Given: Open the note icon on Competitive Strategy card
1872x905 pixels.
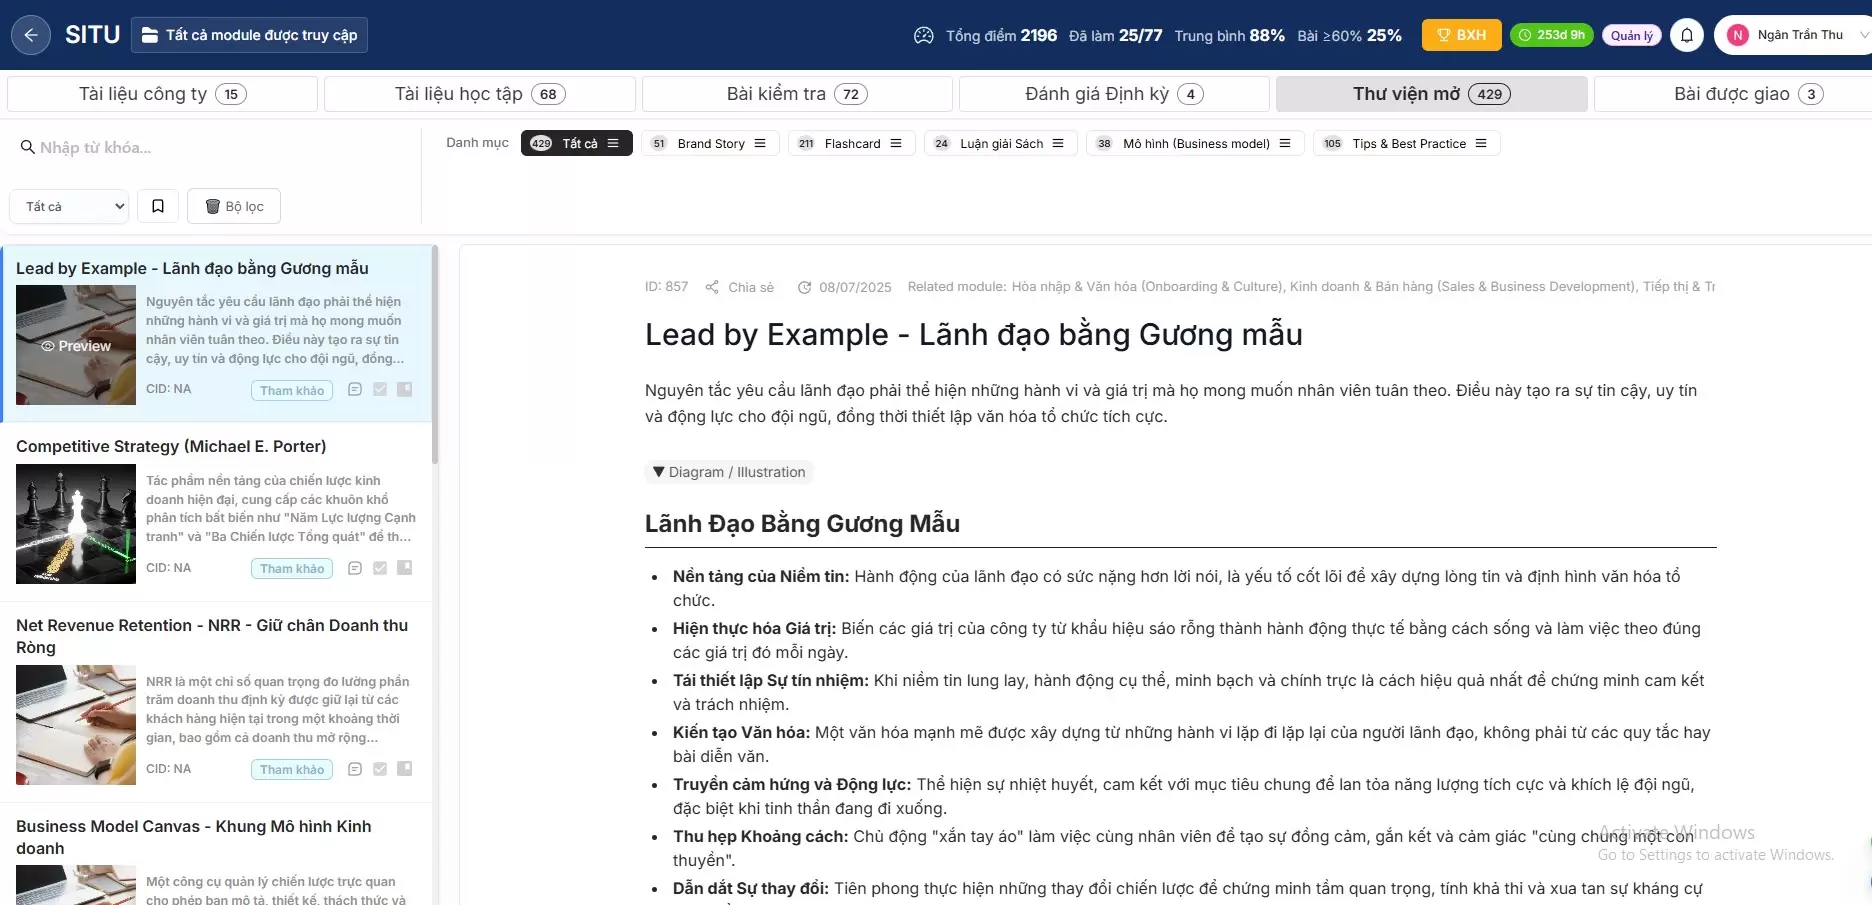Looking at the screenshot, I should point(355,568).
